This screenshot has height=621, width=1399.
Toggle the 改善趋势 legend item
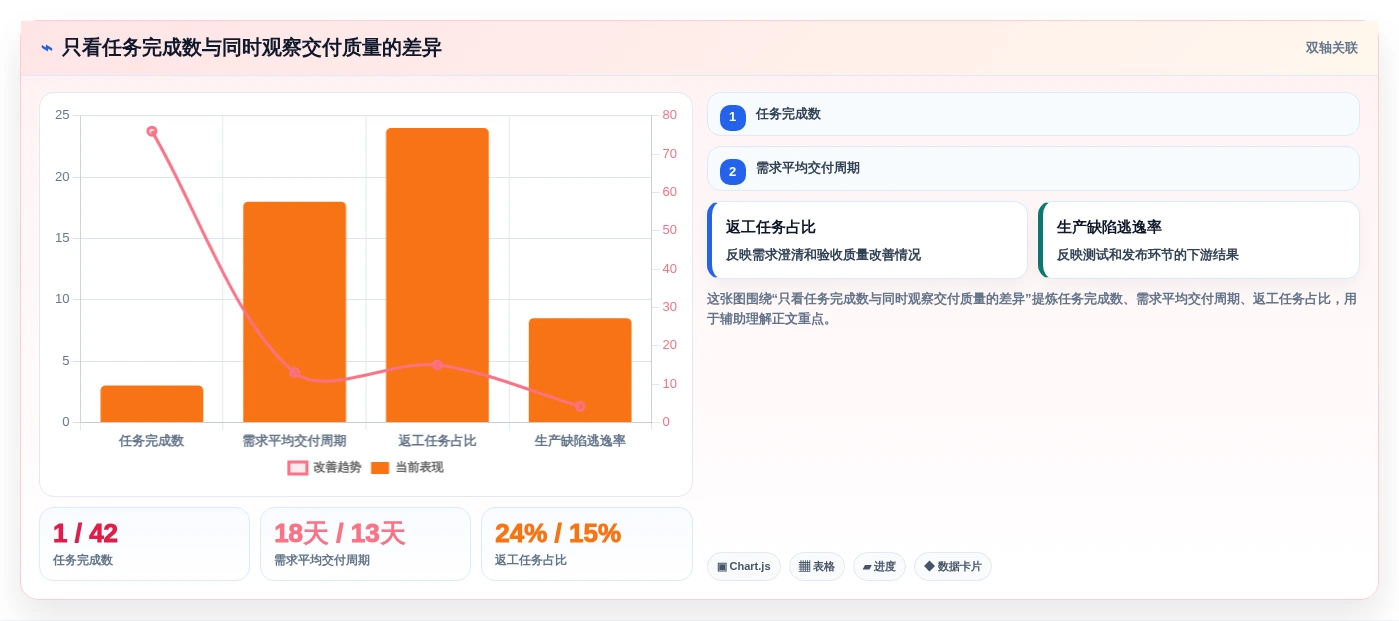(x=324, y=467)
